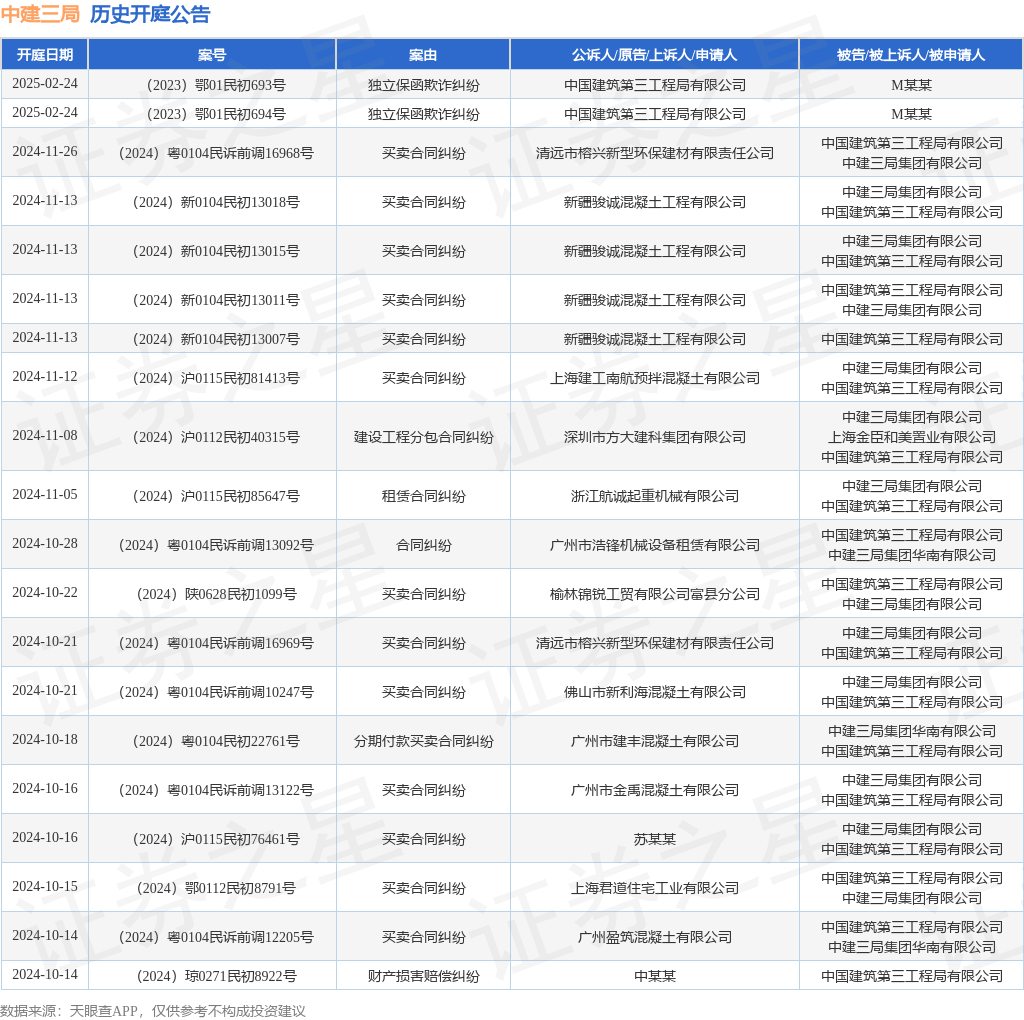Click plaintiff 佛山市新利海混凝土有限公司

click(x=654, y=692)
